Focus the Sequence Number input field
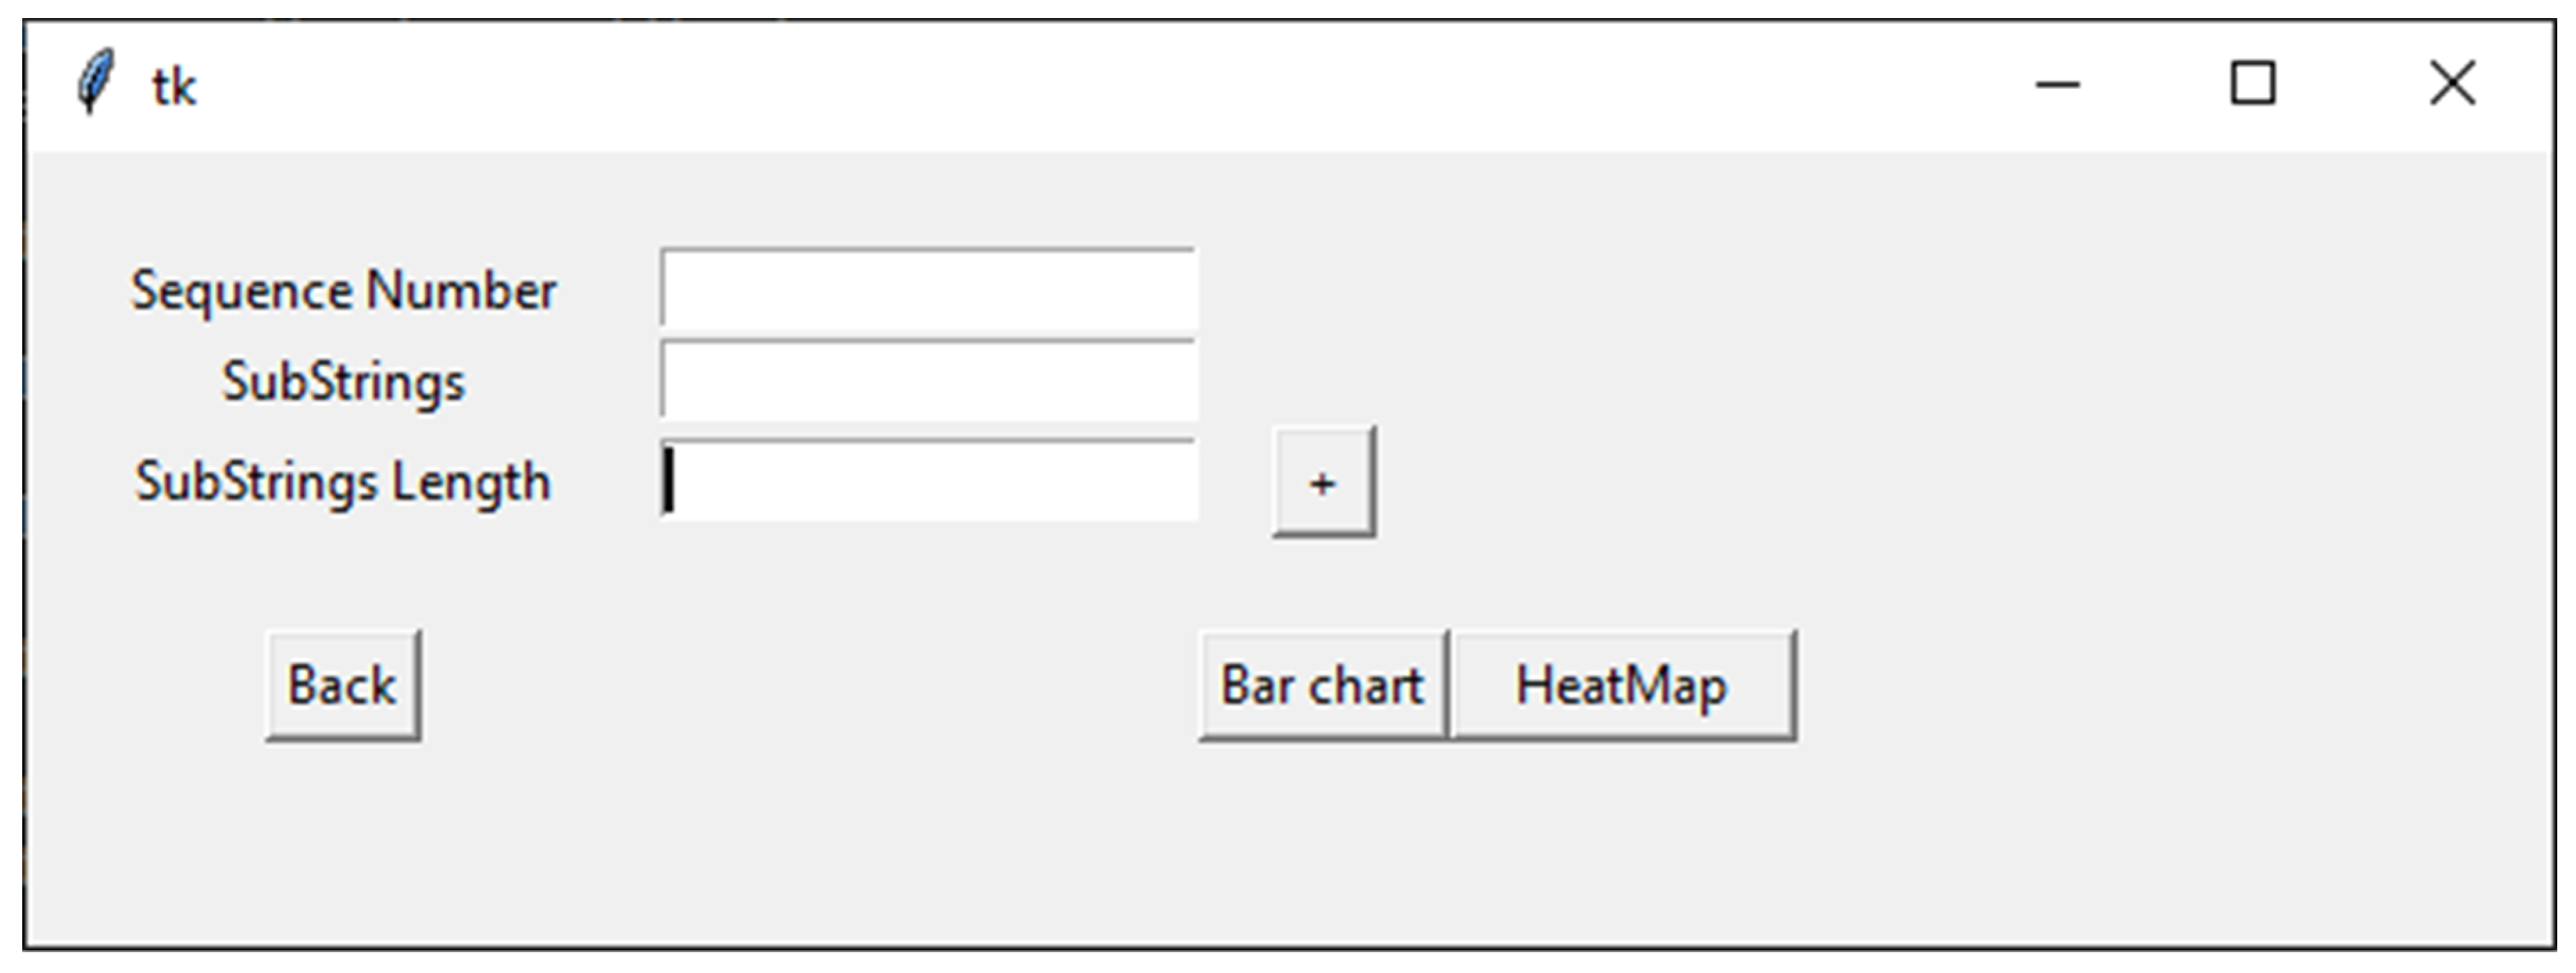Image resolution: width=2576 pixels, height=973 pixels. pos(927,289)
